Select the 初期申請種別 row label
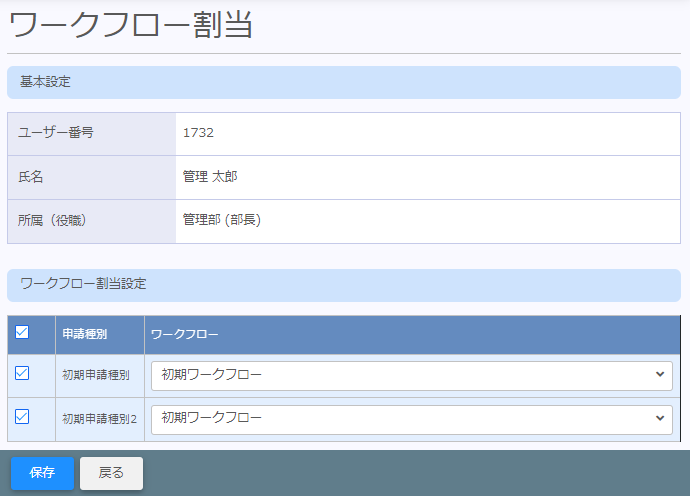This screenshot has height=496, width=690. [x=96, y=376]
